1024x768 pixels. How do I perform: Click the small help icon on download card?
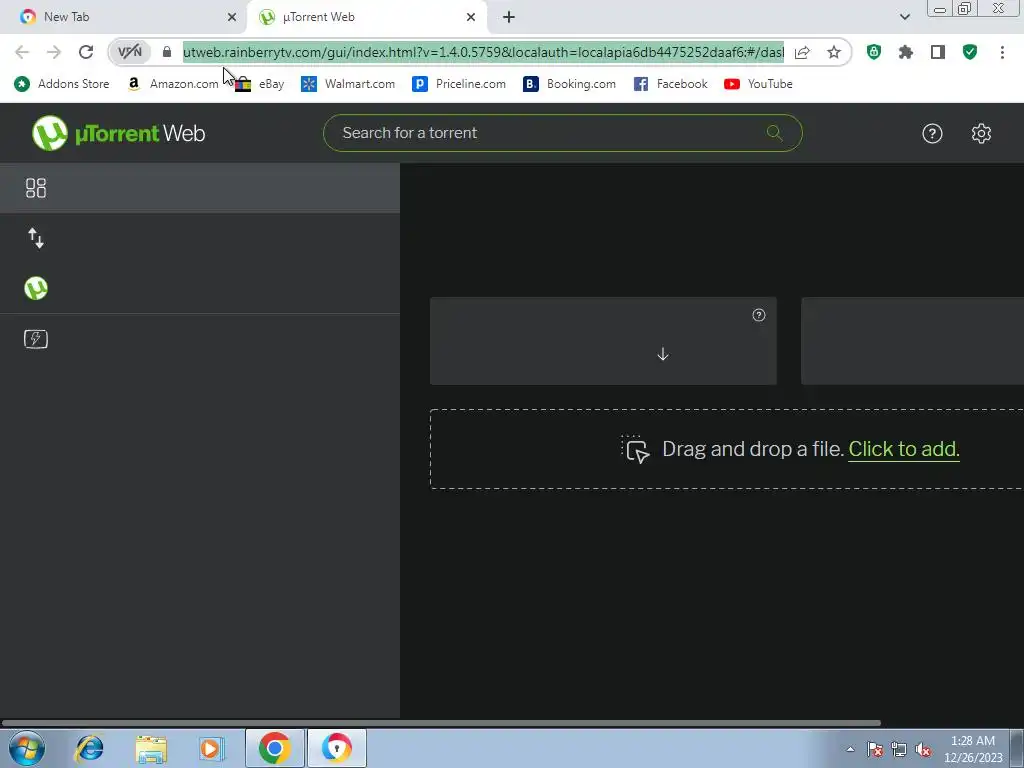[758, 315]
